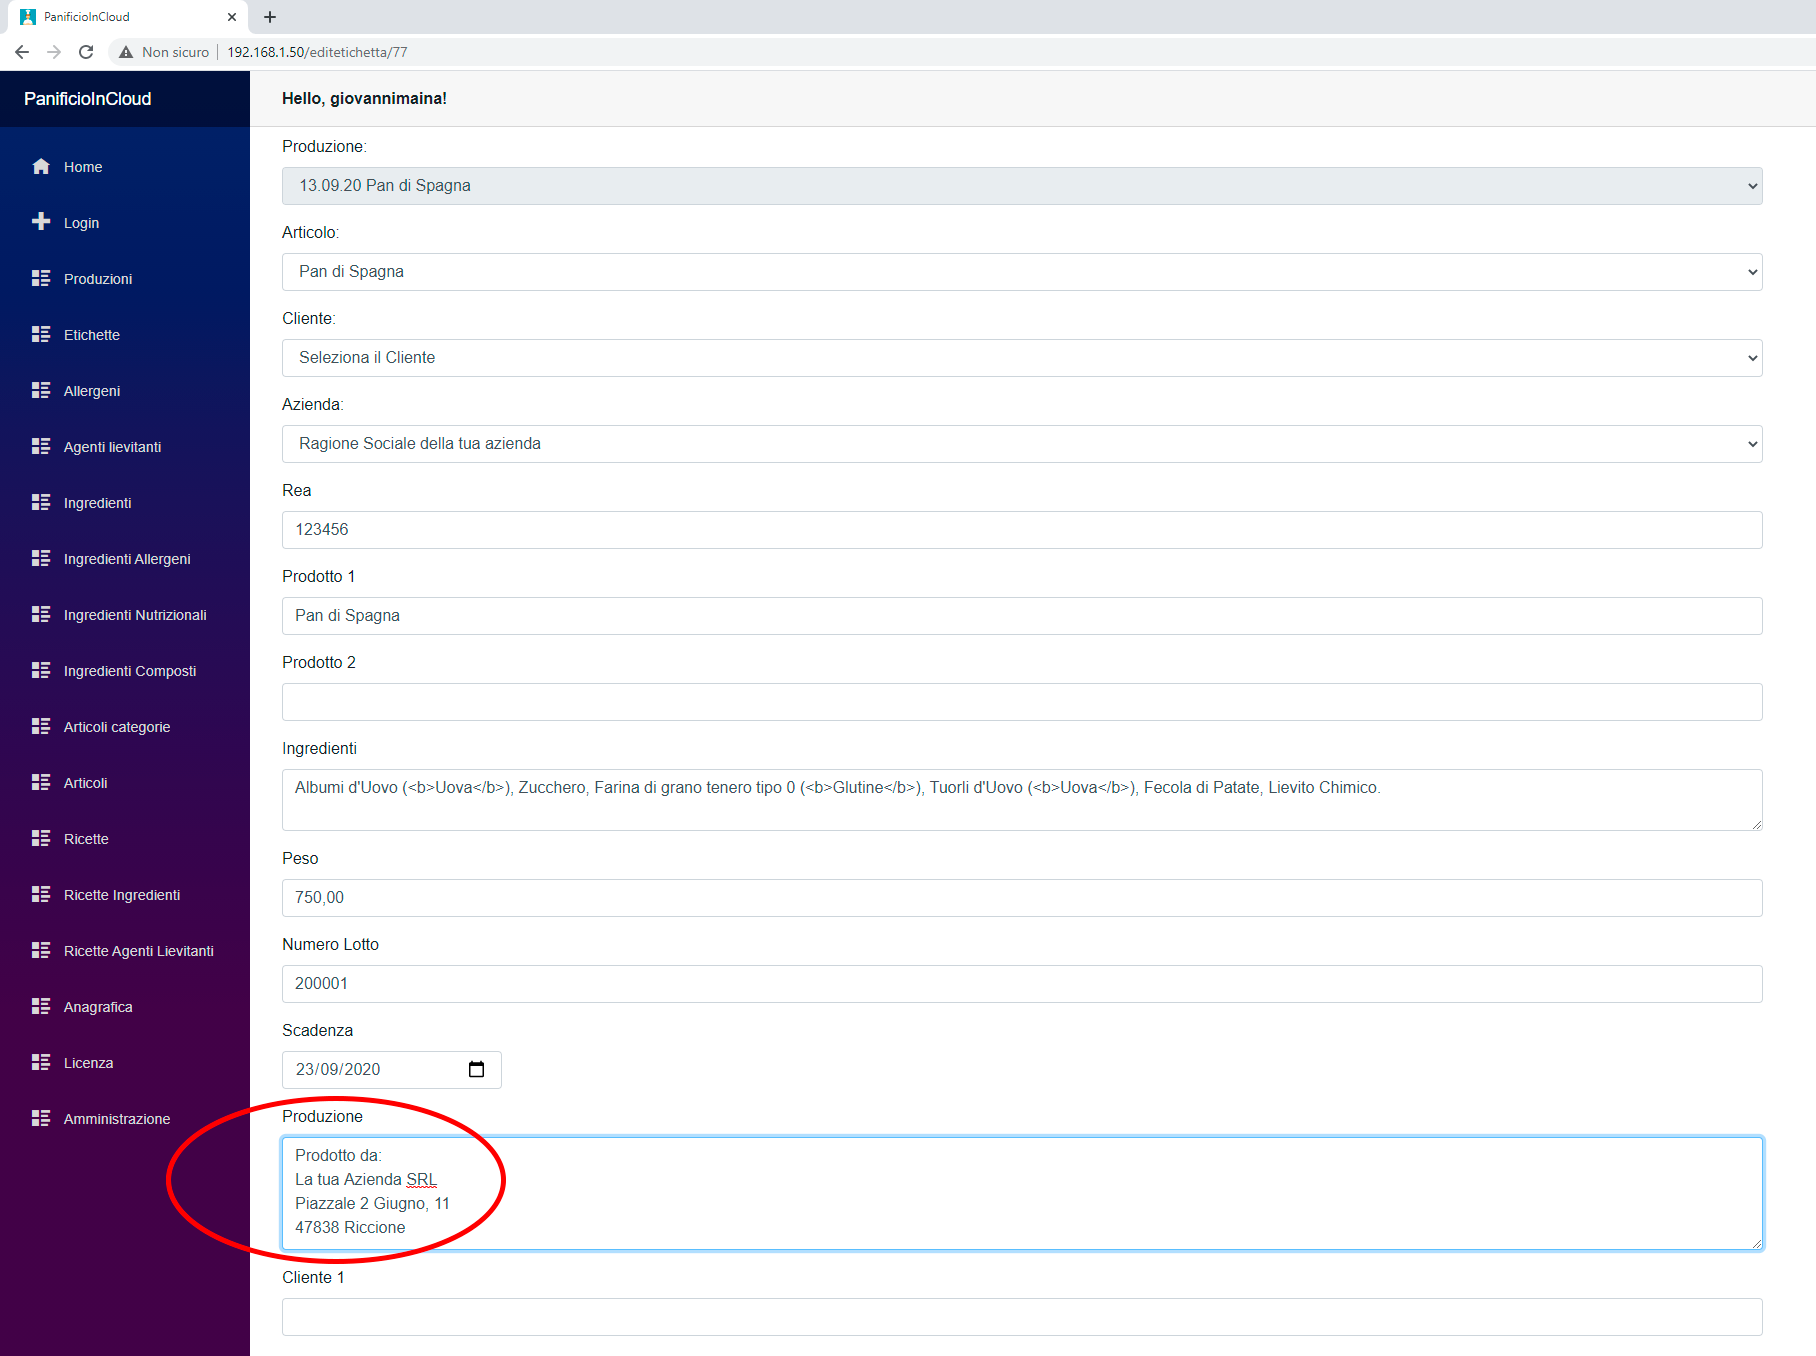Open the Articolo dropdown Pan di Spagna
This screenshot has width=1816, height=1356.
click(x=1022, y=272)
